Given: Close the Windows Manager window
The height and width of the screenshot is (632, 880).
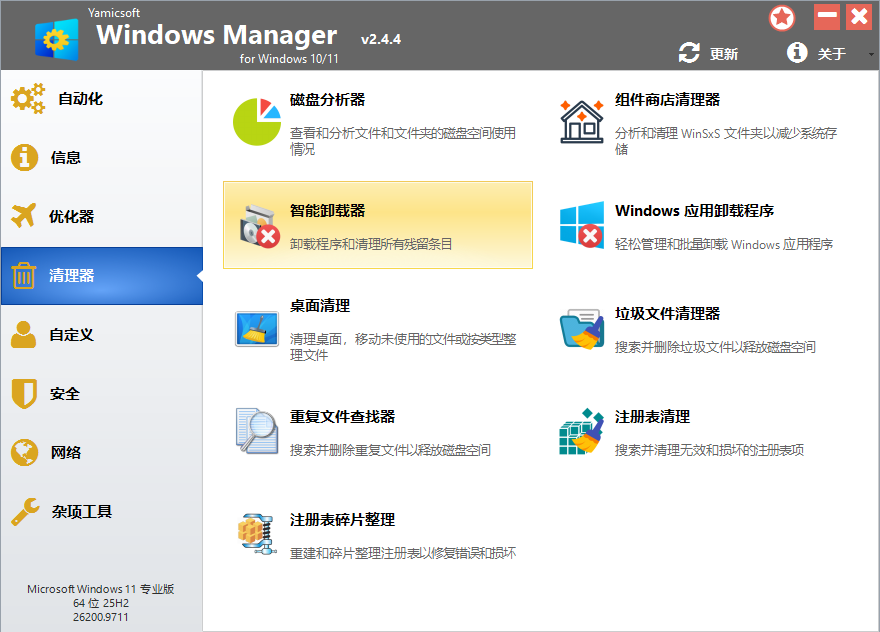Looking at the screenshot, I should click(859, 17).
